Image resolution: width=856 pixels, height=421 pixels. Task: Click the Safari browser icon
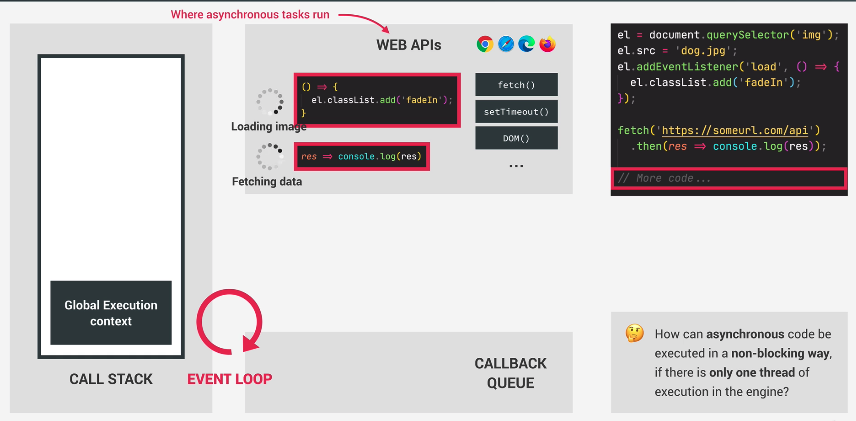(506, 44)
